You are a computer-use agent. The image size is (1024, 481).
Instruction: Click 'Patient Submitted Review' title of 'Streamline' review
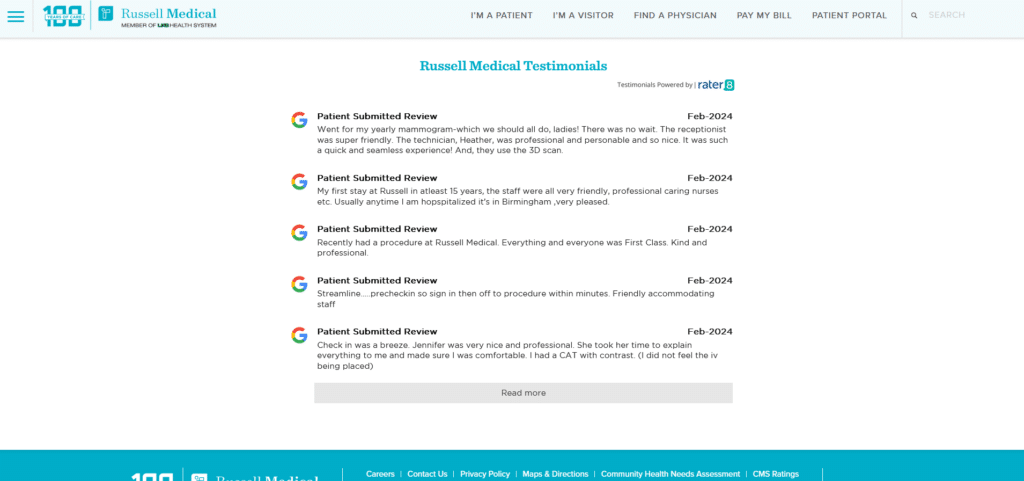(x=377, y=281)
